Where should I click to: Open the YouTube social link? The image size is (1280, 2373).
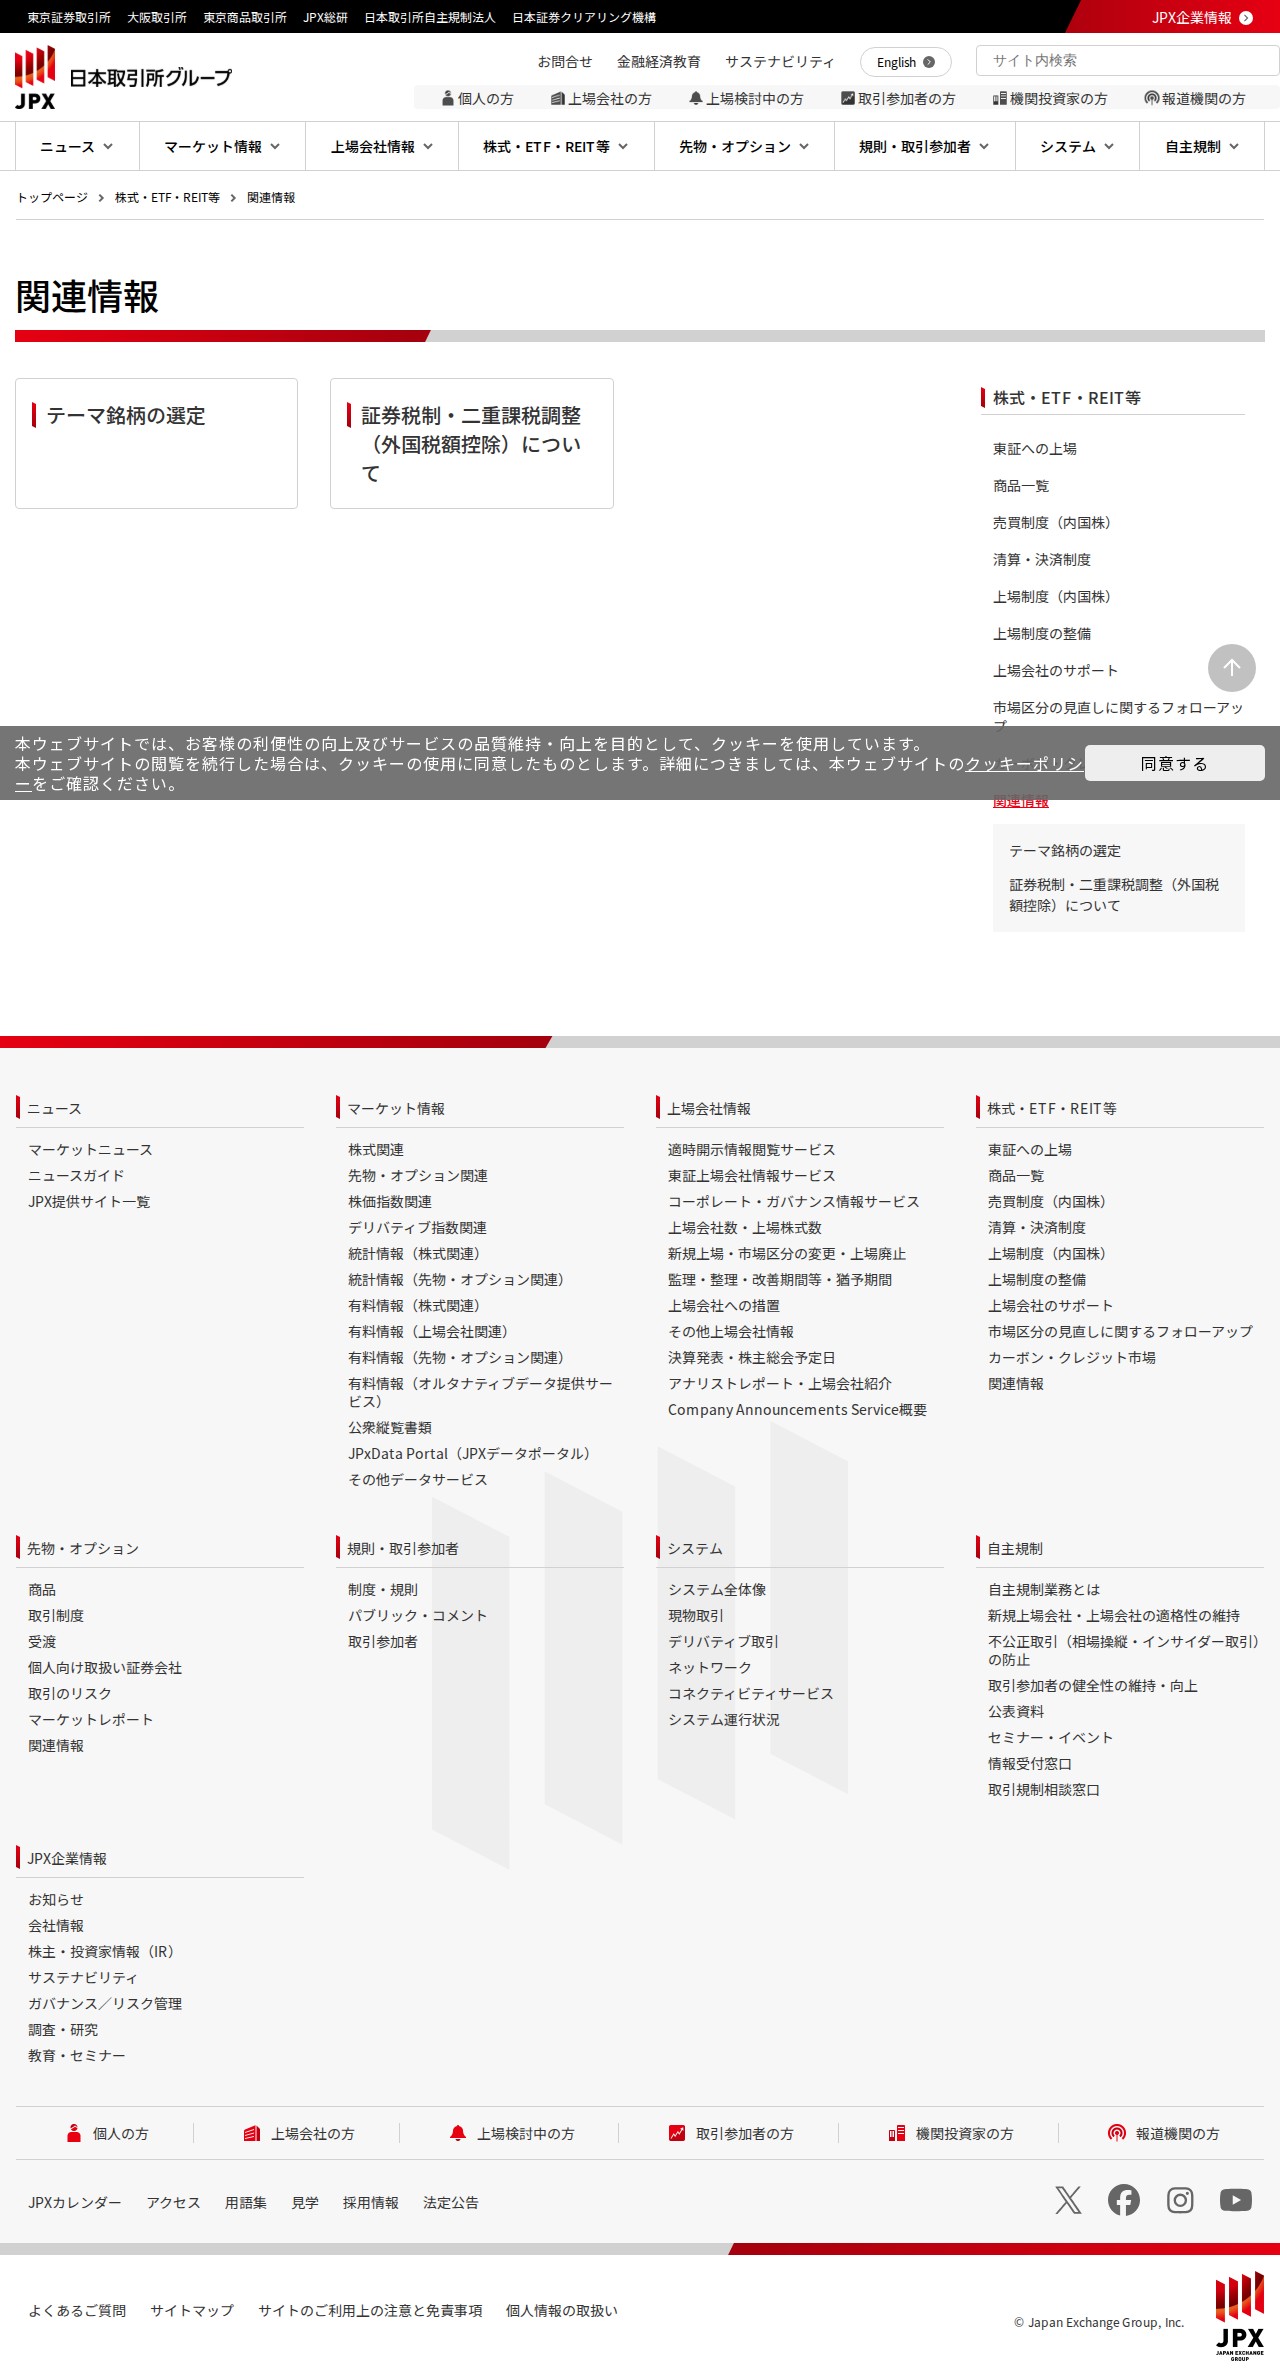click(1236, 2200)
